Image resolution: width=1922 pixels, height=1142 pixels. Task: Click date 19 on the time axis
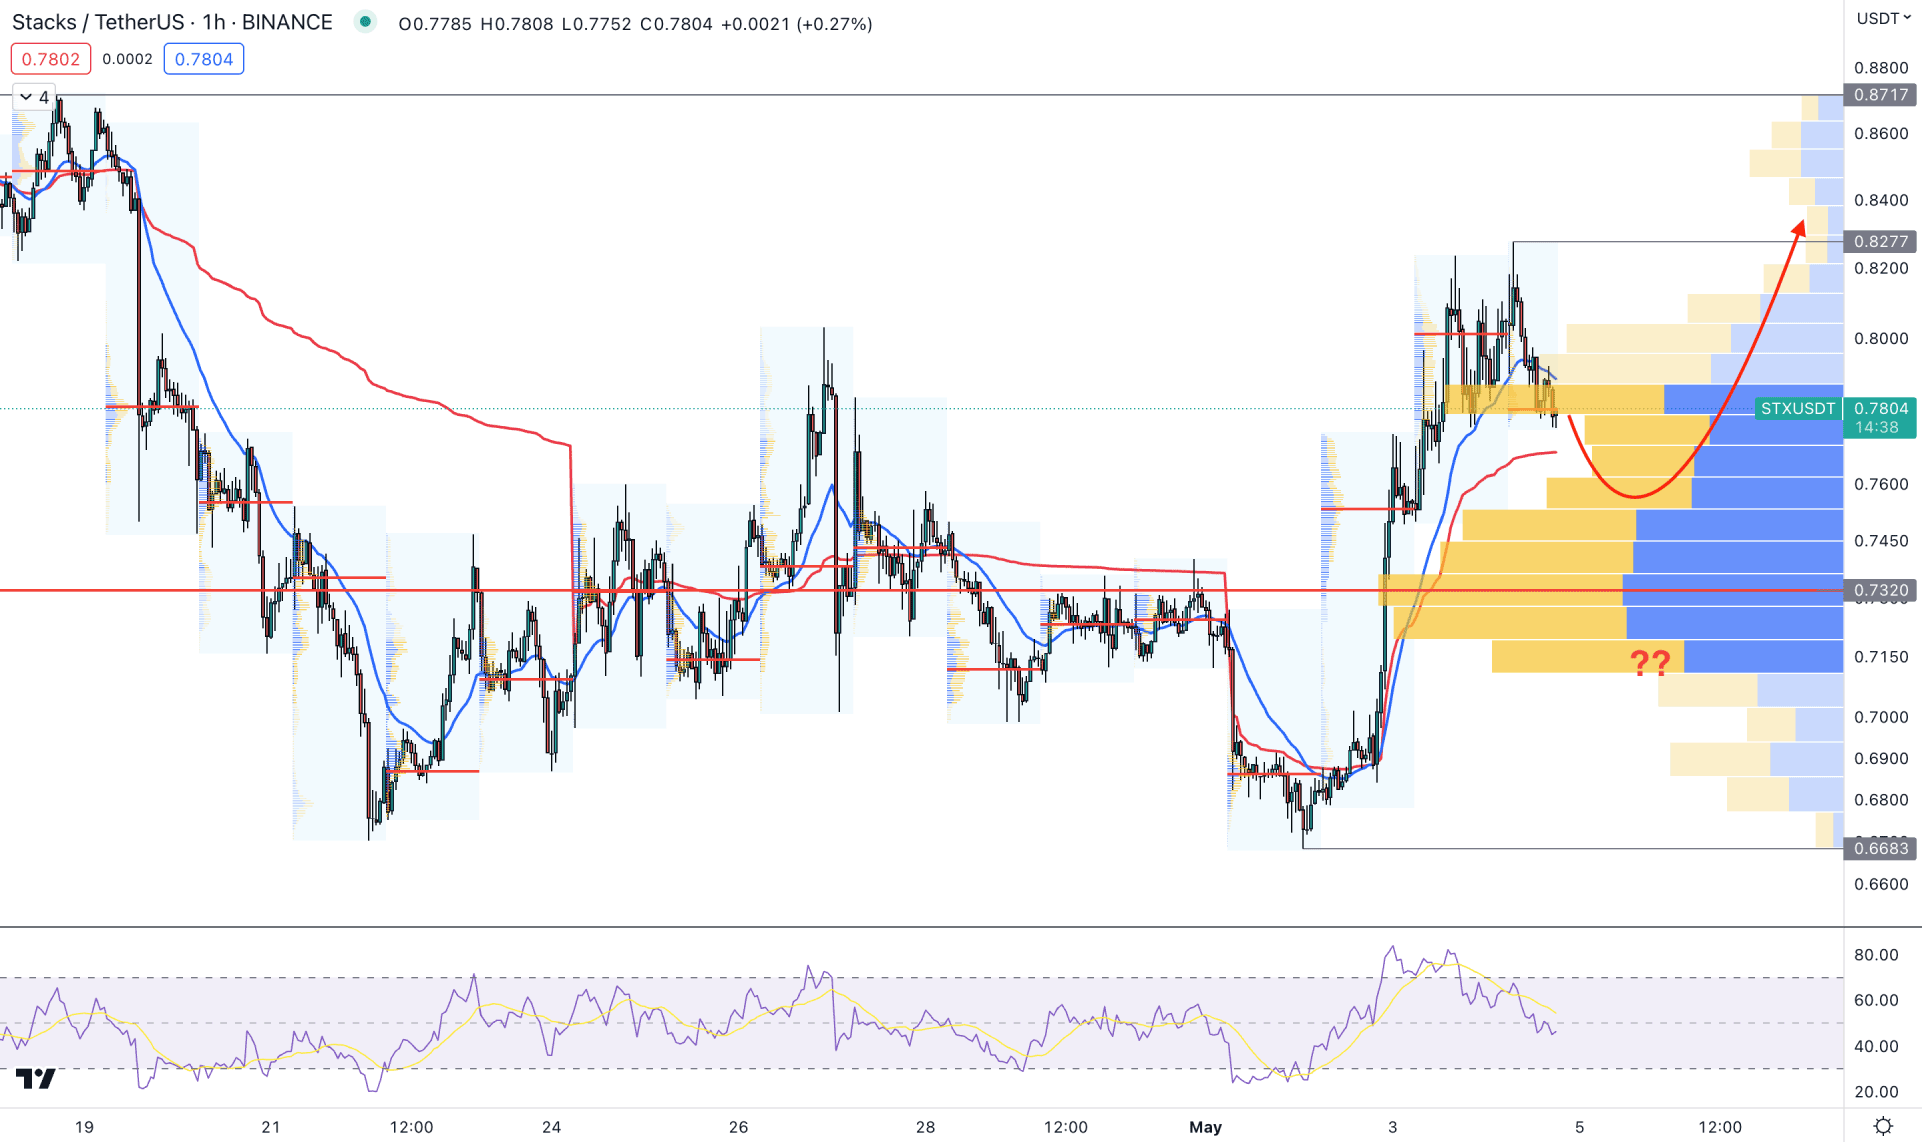tap(84, 1127)
